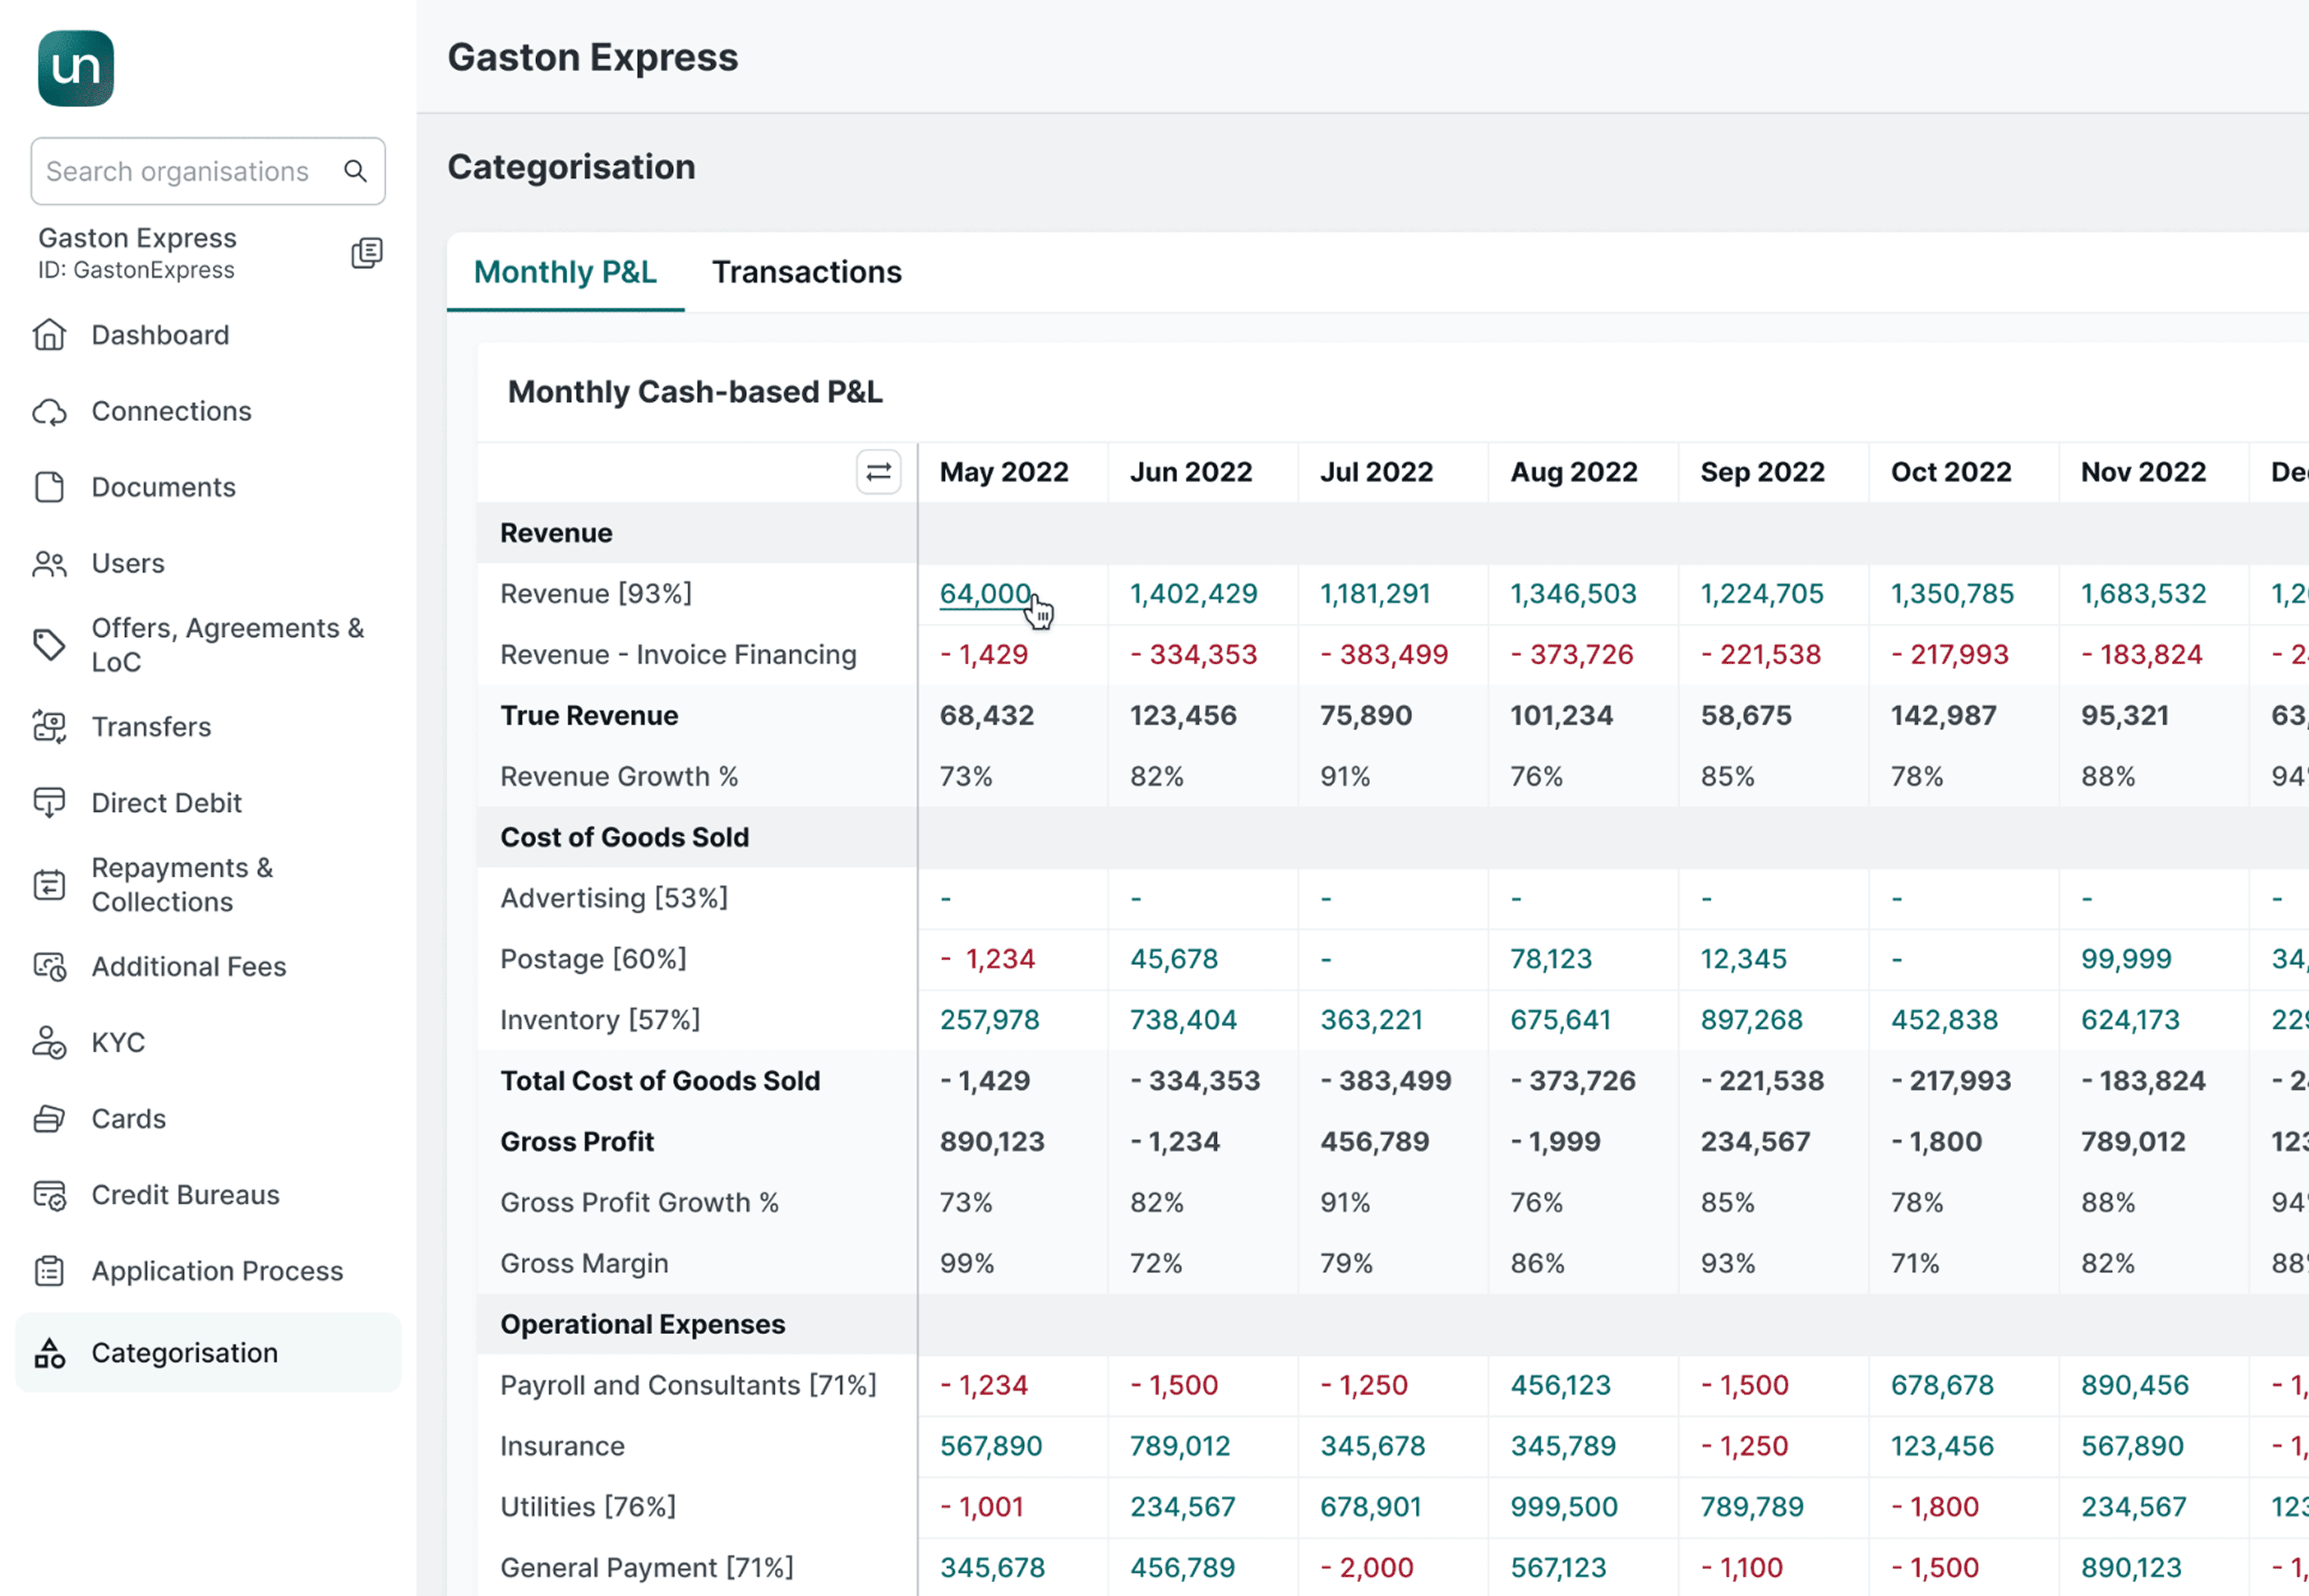Click the Documents file icon
Image resolution: width=2309 pixels, height=1596 pixels.
click(x=49, y=487)
